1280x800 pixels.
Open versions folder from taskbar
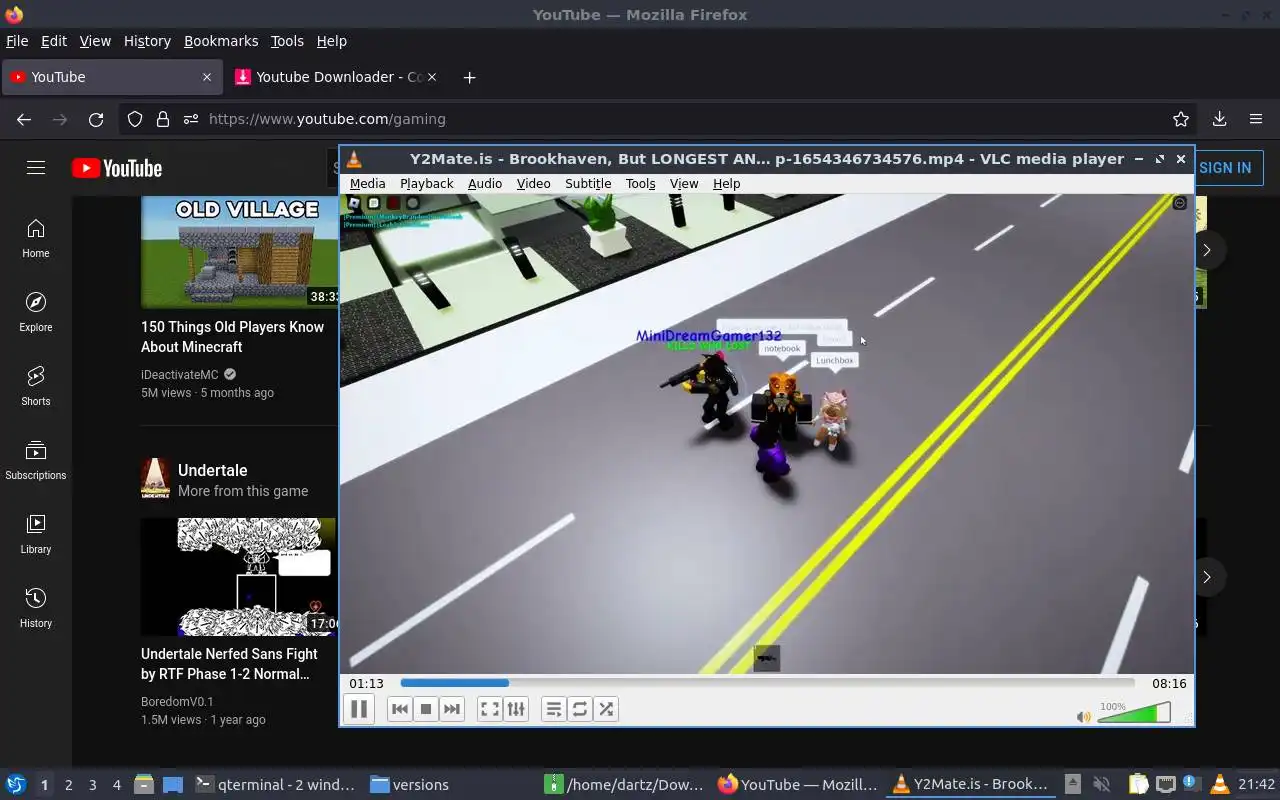(x=410, y=785)
